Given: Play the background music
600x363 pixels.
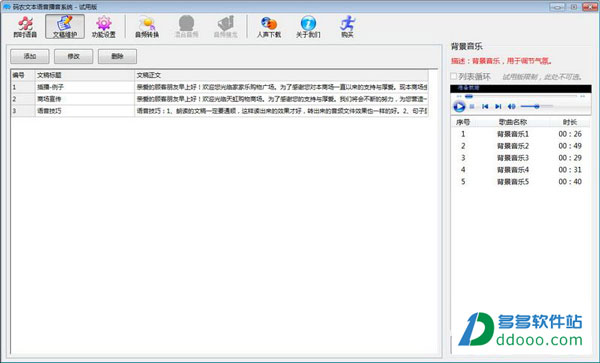Looking at the screenshot, I should pyautogui.click(x=459, y=106).
